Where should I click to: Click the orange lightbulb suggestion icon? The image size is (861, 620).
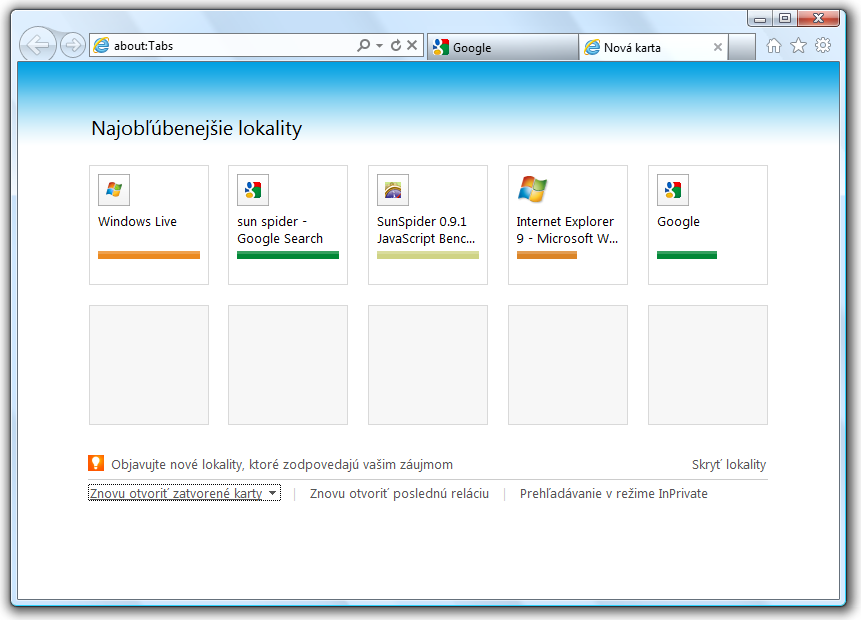[x=96, y=463]
